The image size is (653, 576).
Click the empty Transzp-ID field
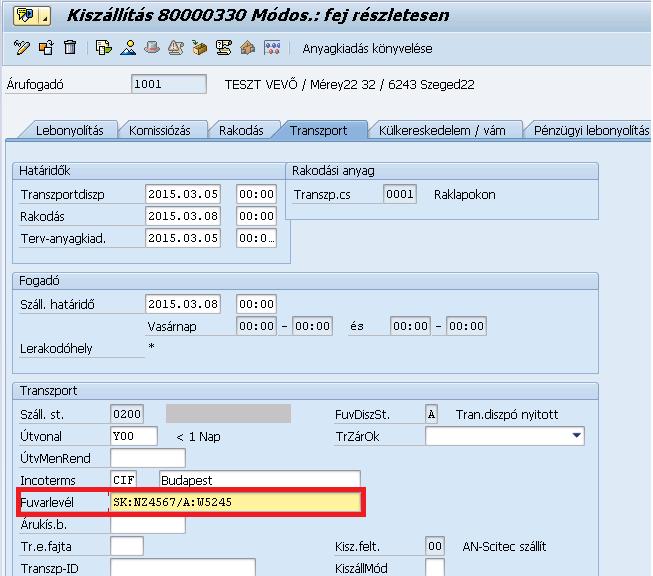point(183,568)
